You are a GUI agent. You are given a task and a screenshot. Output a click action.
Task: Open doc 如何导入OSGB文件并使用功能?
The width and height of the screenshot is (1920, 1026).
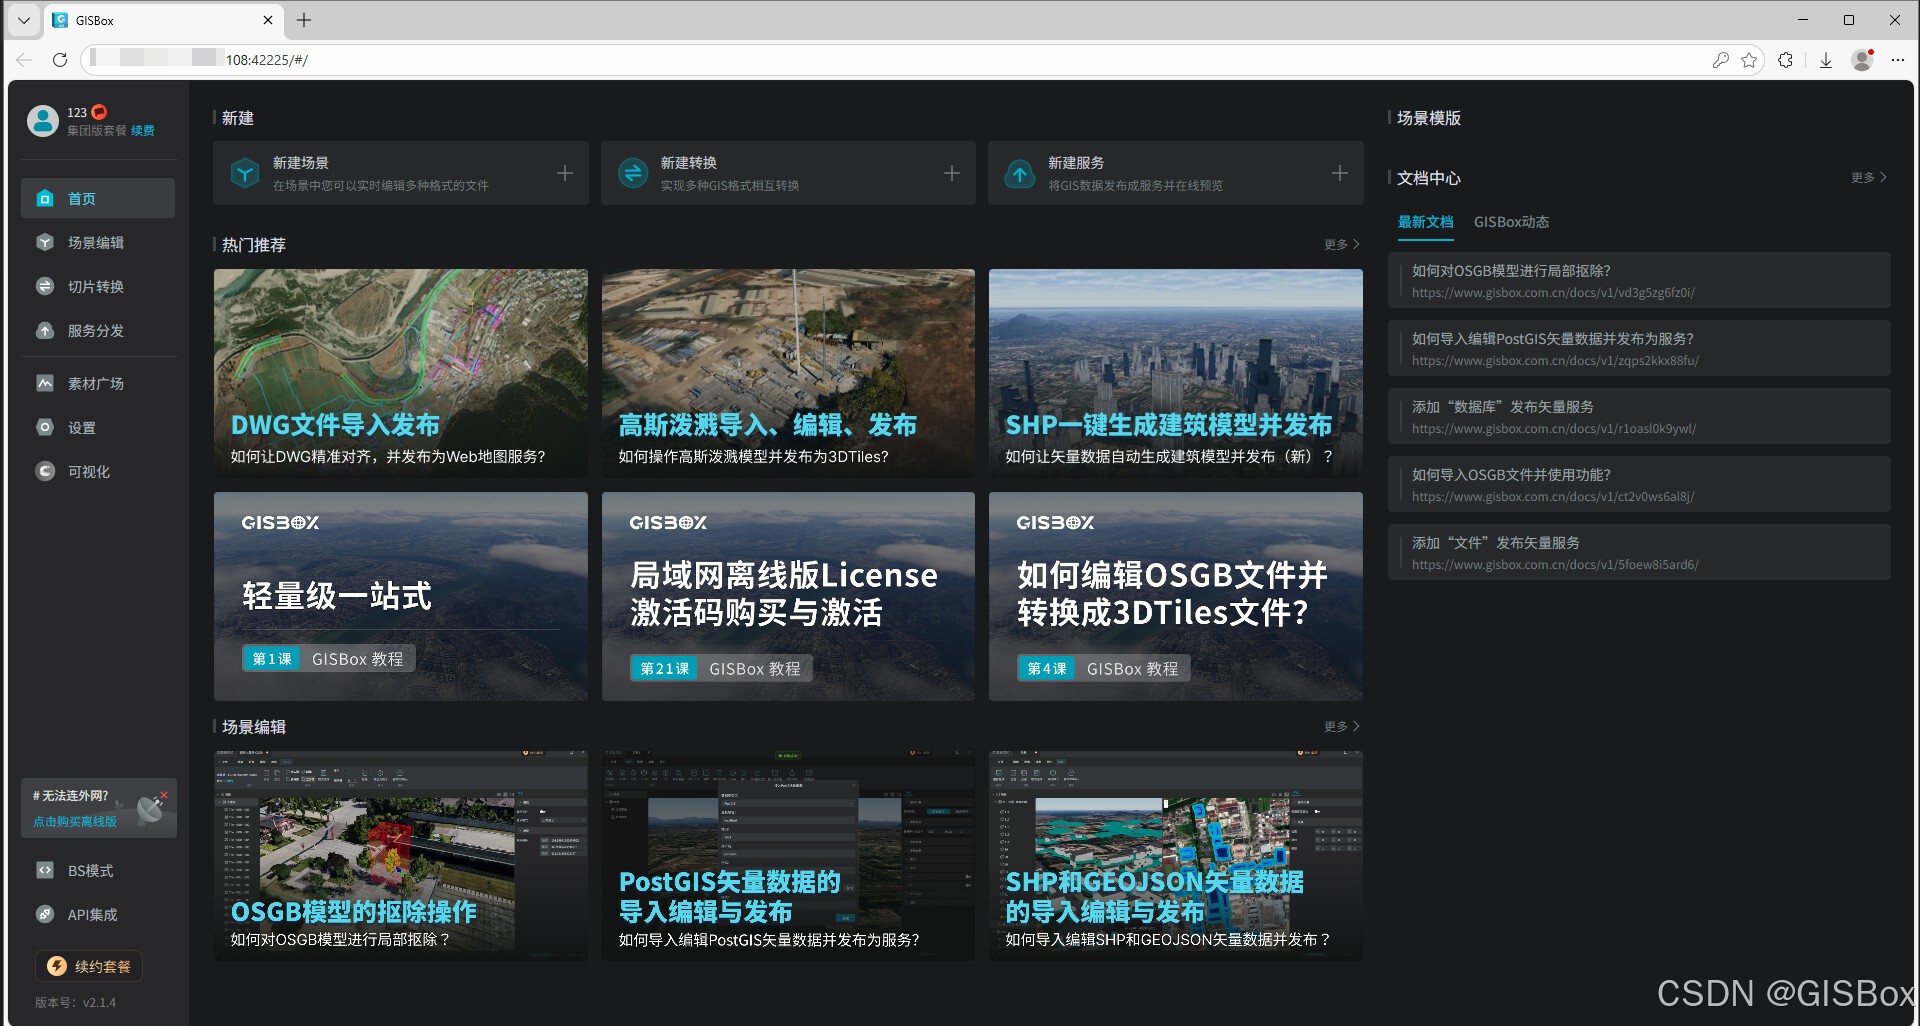pos(1639,484)
